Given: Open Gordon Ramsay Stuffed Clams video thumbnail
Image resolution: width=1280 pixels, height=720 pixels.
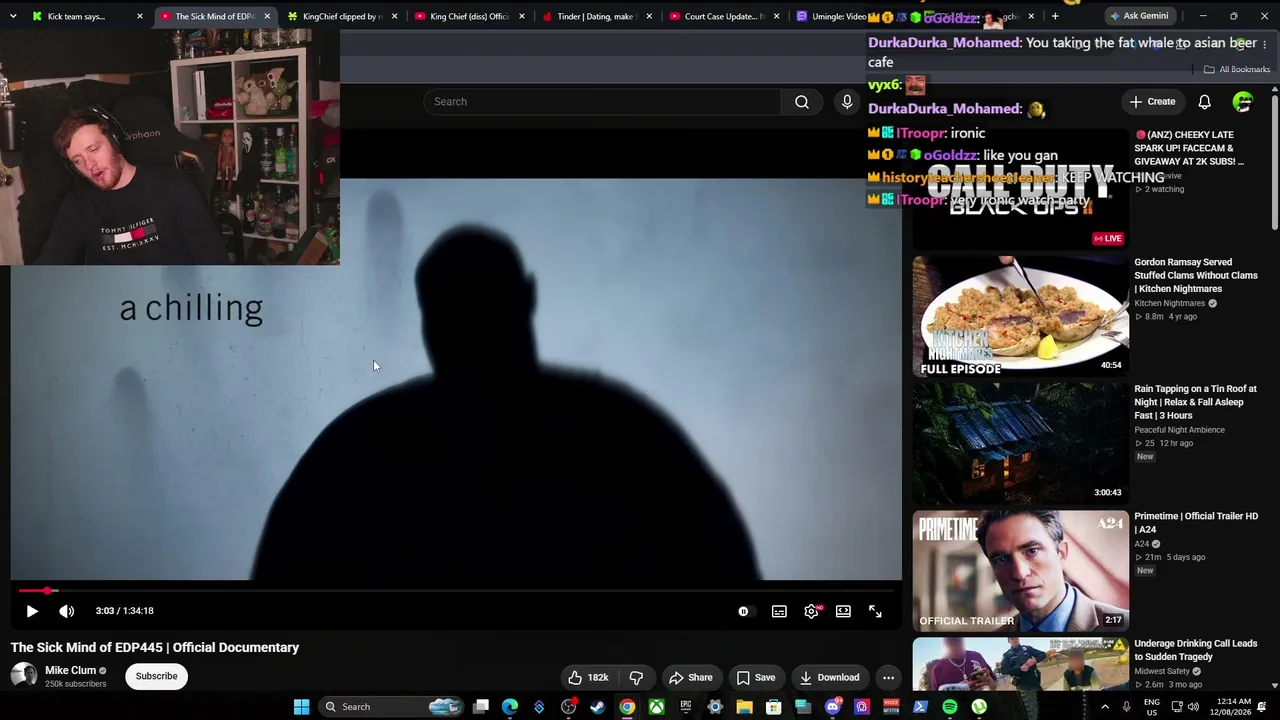Looking at the screenshot, I should (x=1020, y=316).
